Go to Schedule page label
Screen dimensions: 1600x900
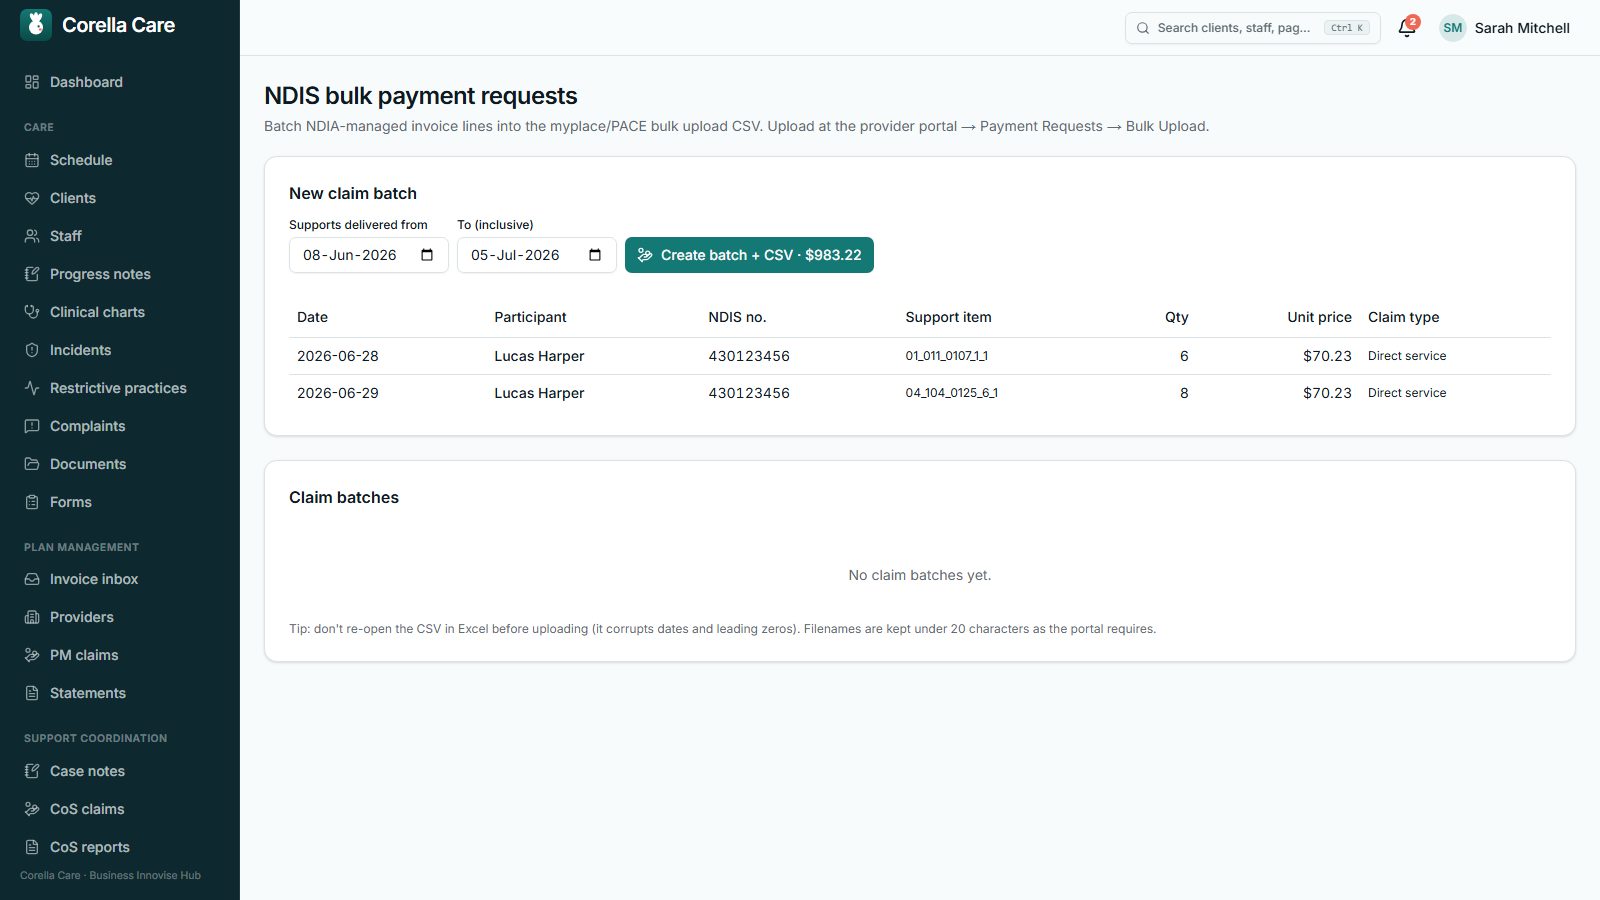click(x=81, y=160)
